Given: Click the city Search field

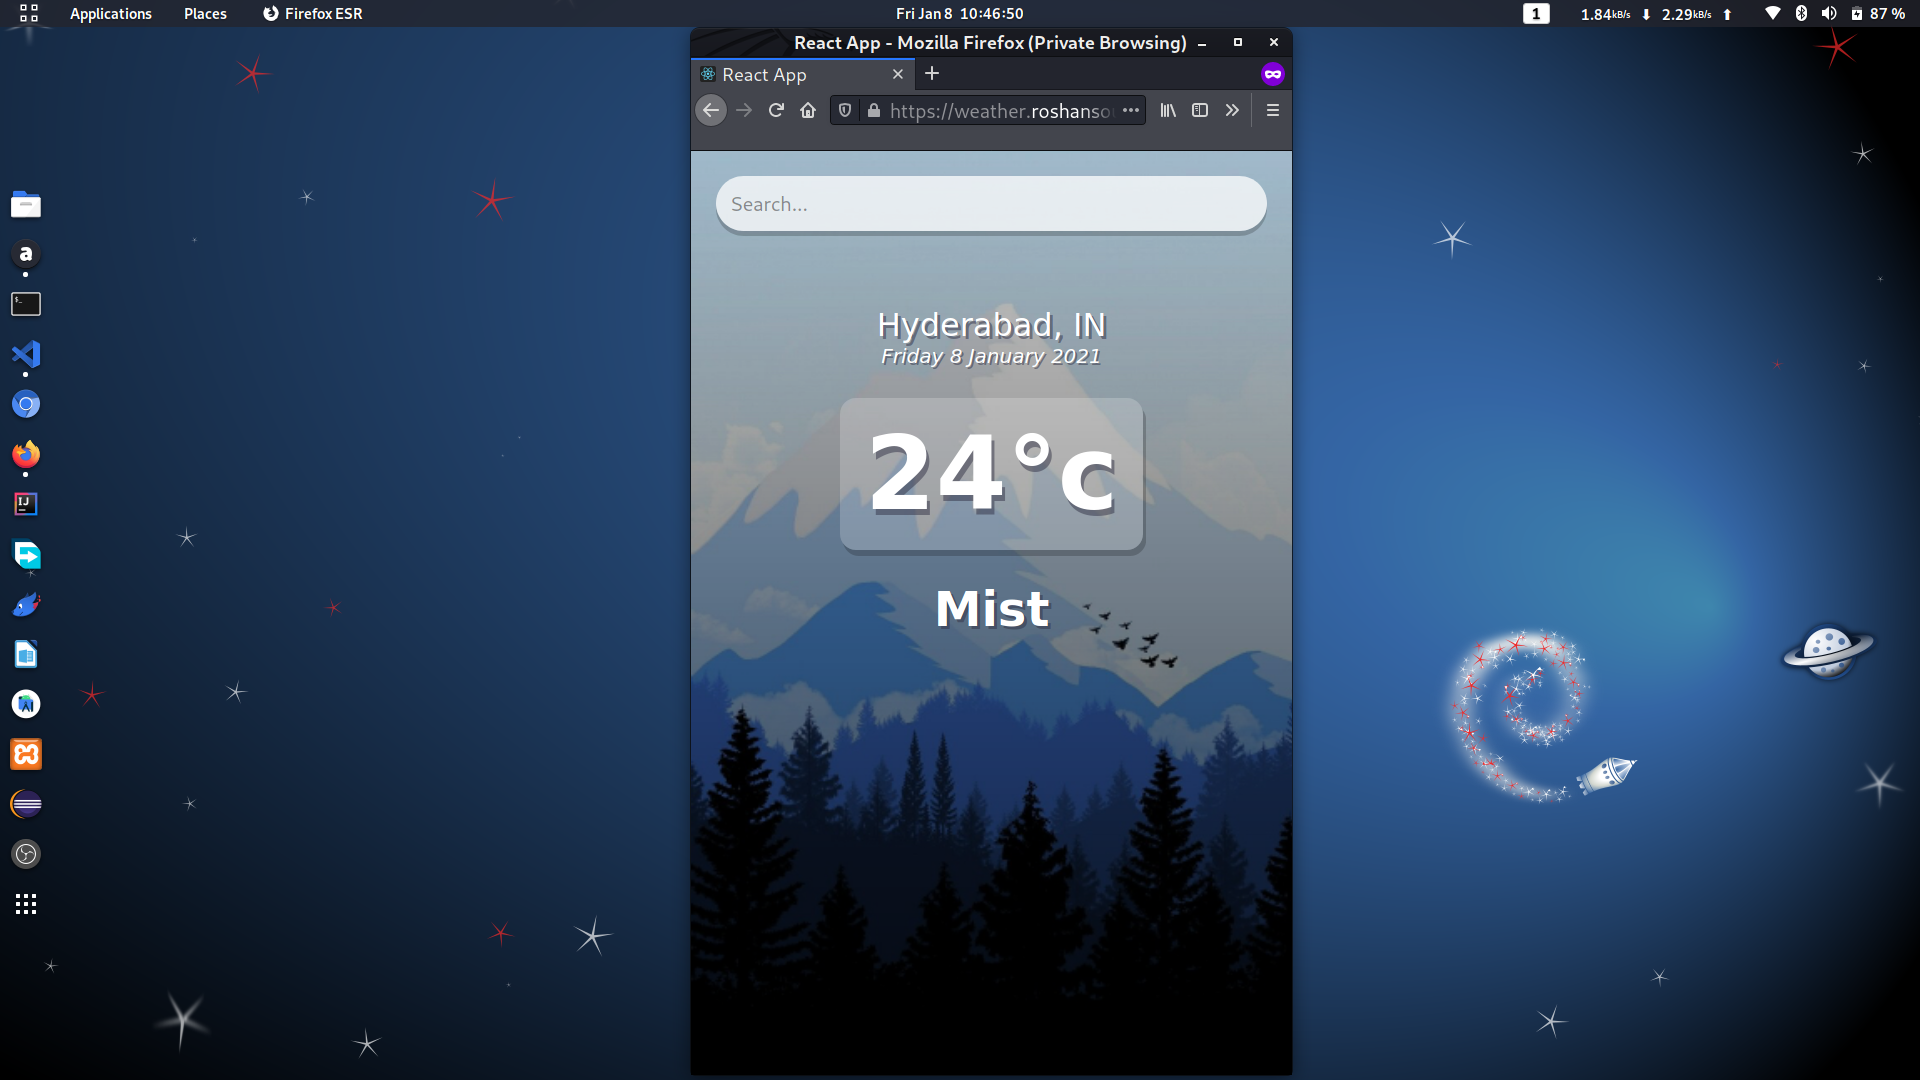Looking at the screenshot, I should click(990, 204).
